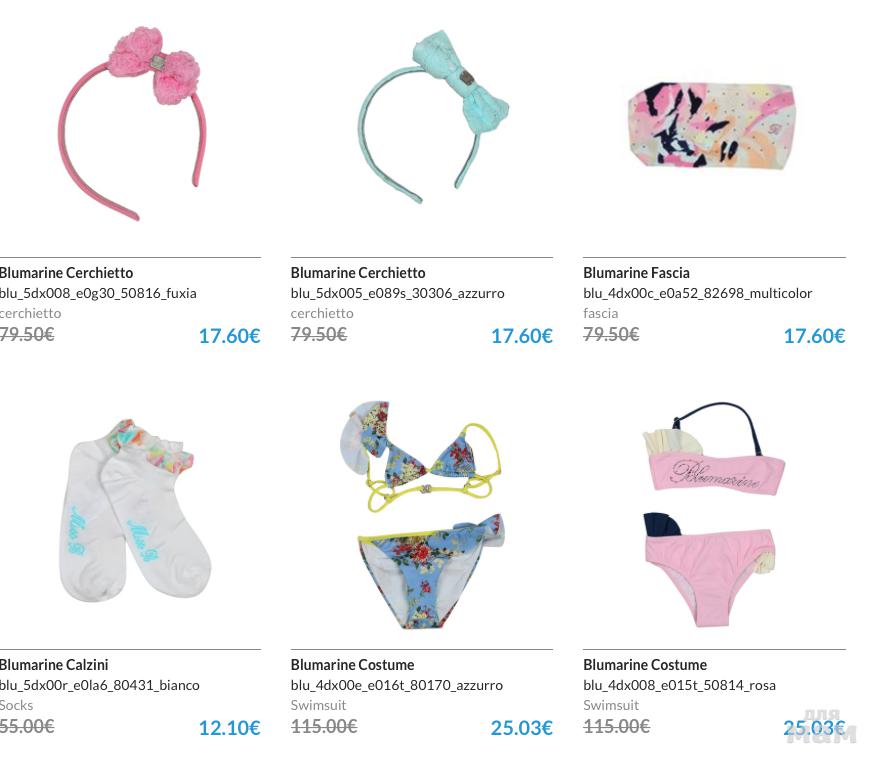Click the Blumarine Fascia product title
Image resolution: width=872 pixels, height=758 pixels.
636,273
